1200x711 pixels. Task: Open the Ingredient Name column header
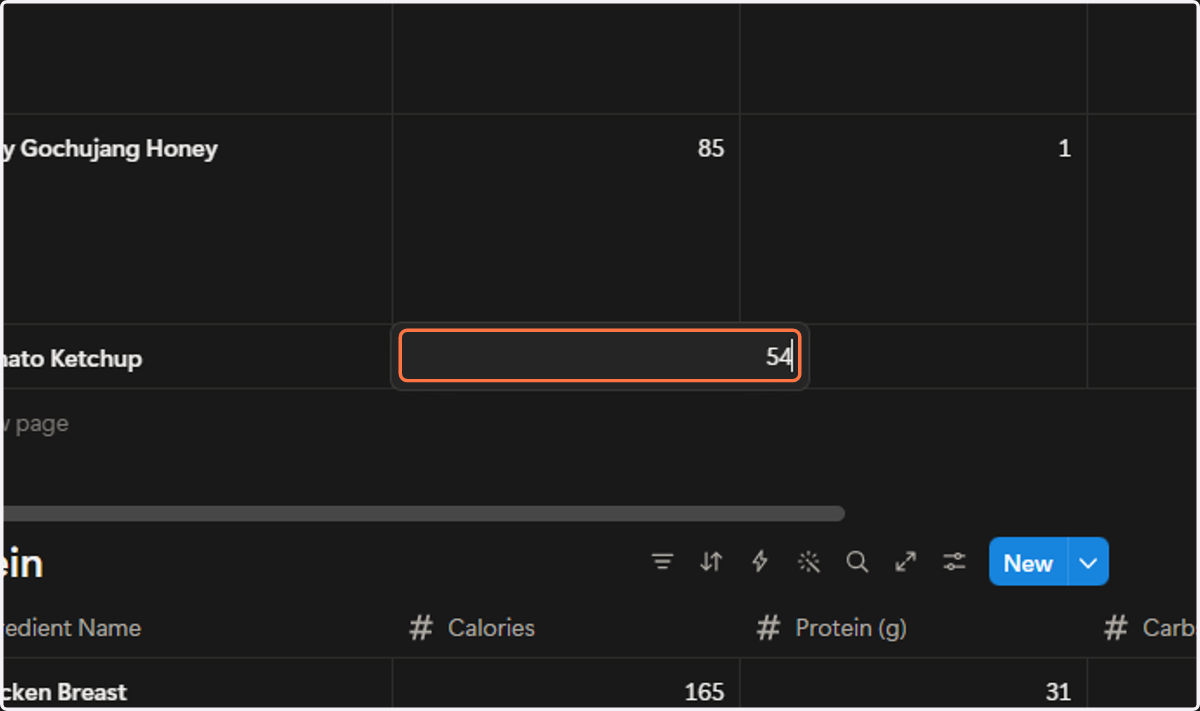tap(198, 628)
